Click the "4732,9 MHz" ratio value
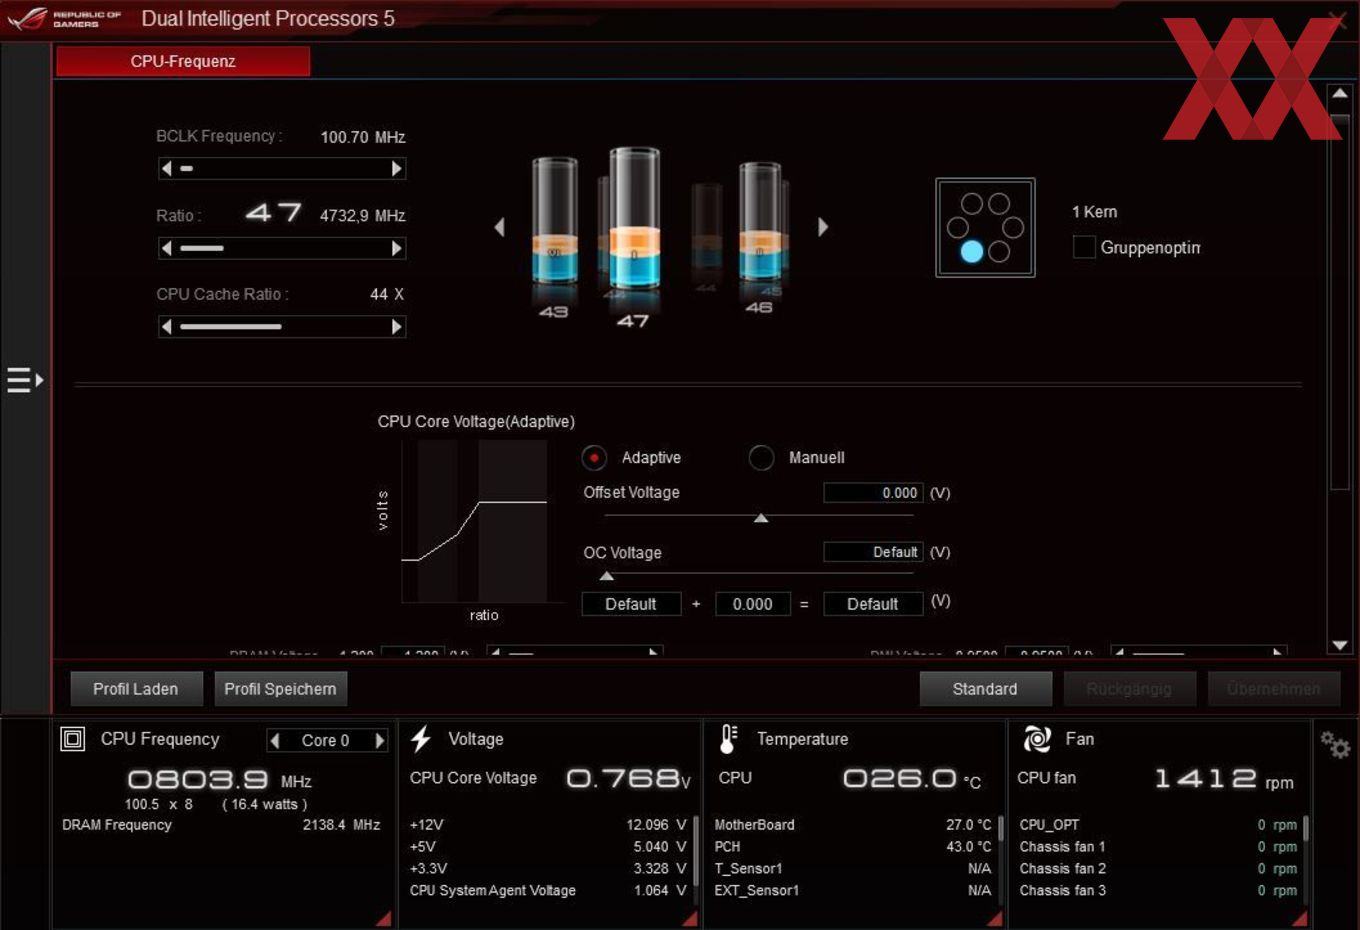The width and height of the screenshot is (1360, 930). point(362,216)
